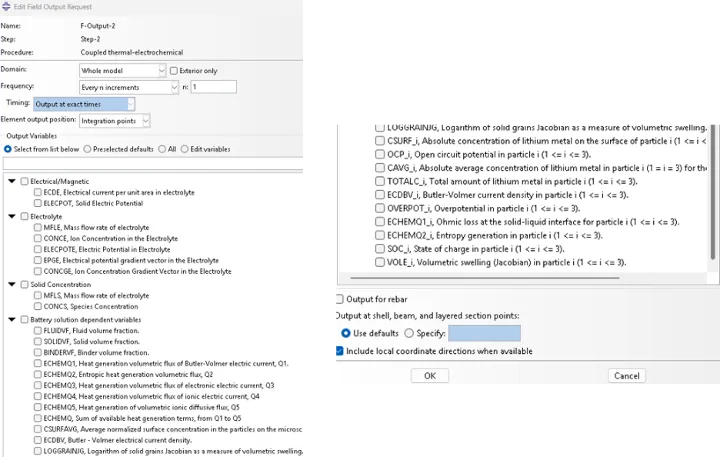Select the Preselected defaults radio option

[x=87, y=149]
